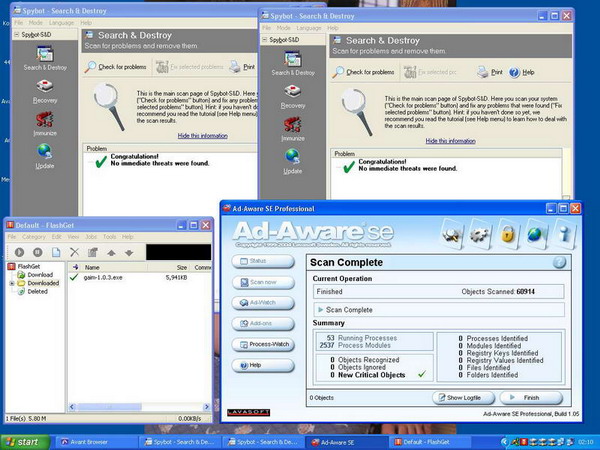This screenshot has width=600, height=450.
Task: Click FlashGet move down arrow icon
Action: pos(129,253)
